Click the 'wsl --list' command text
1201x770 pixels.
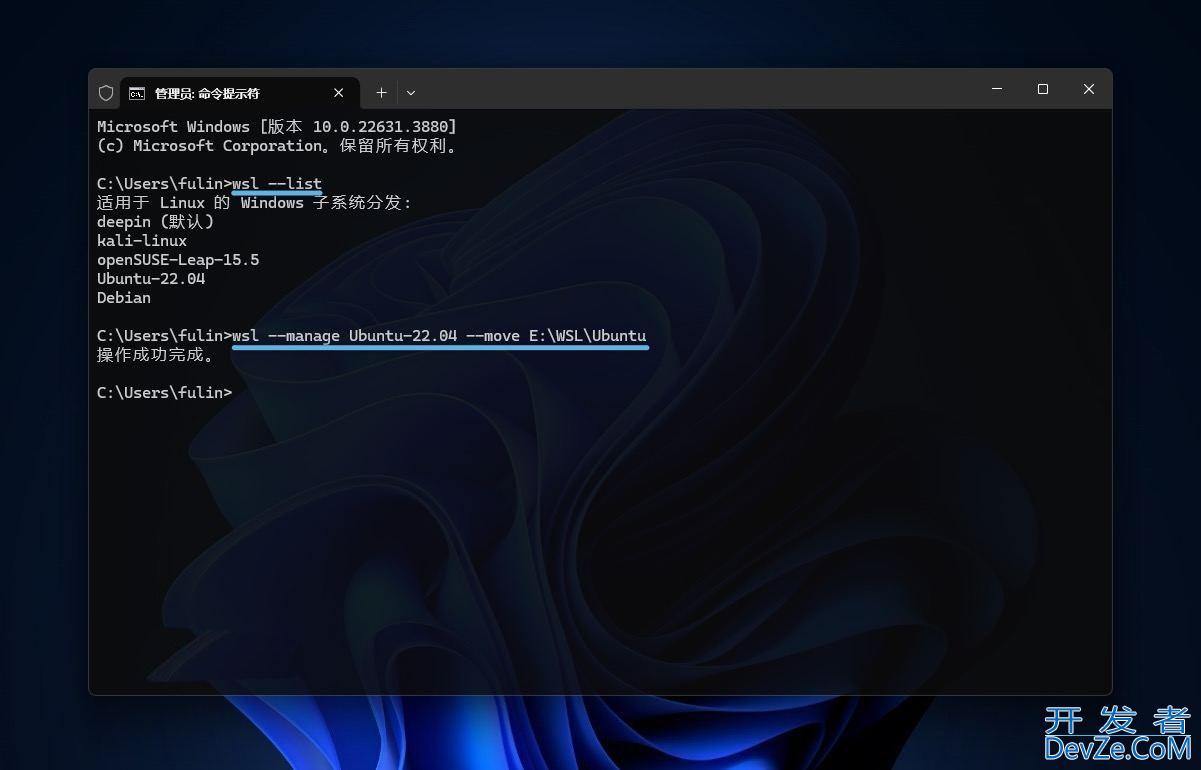pos(277,184)
